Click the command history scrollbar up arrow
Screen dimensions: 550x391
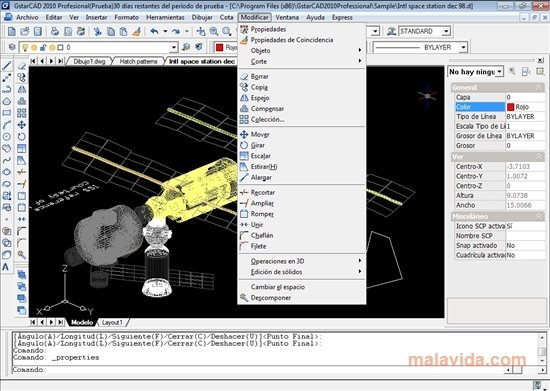pyautogui.click(x=542, y=337)
